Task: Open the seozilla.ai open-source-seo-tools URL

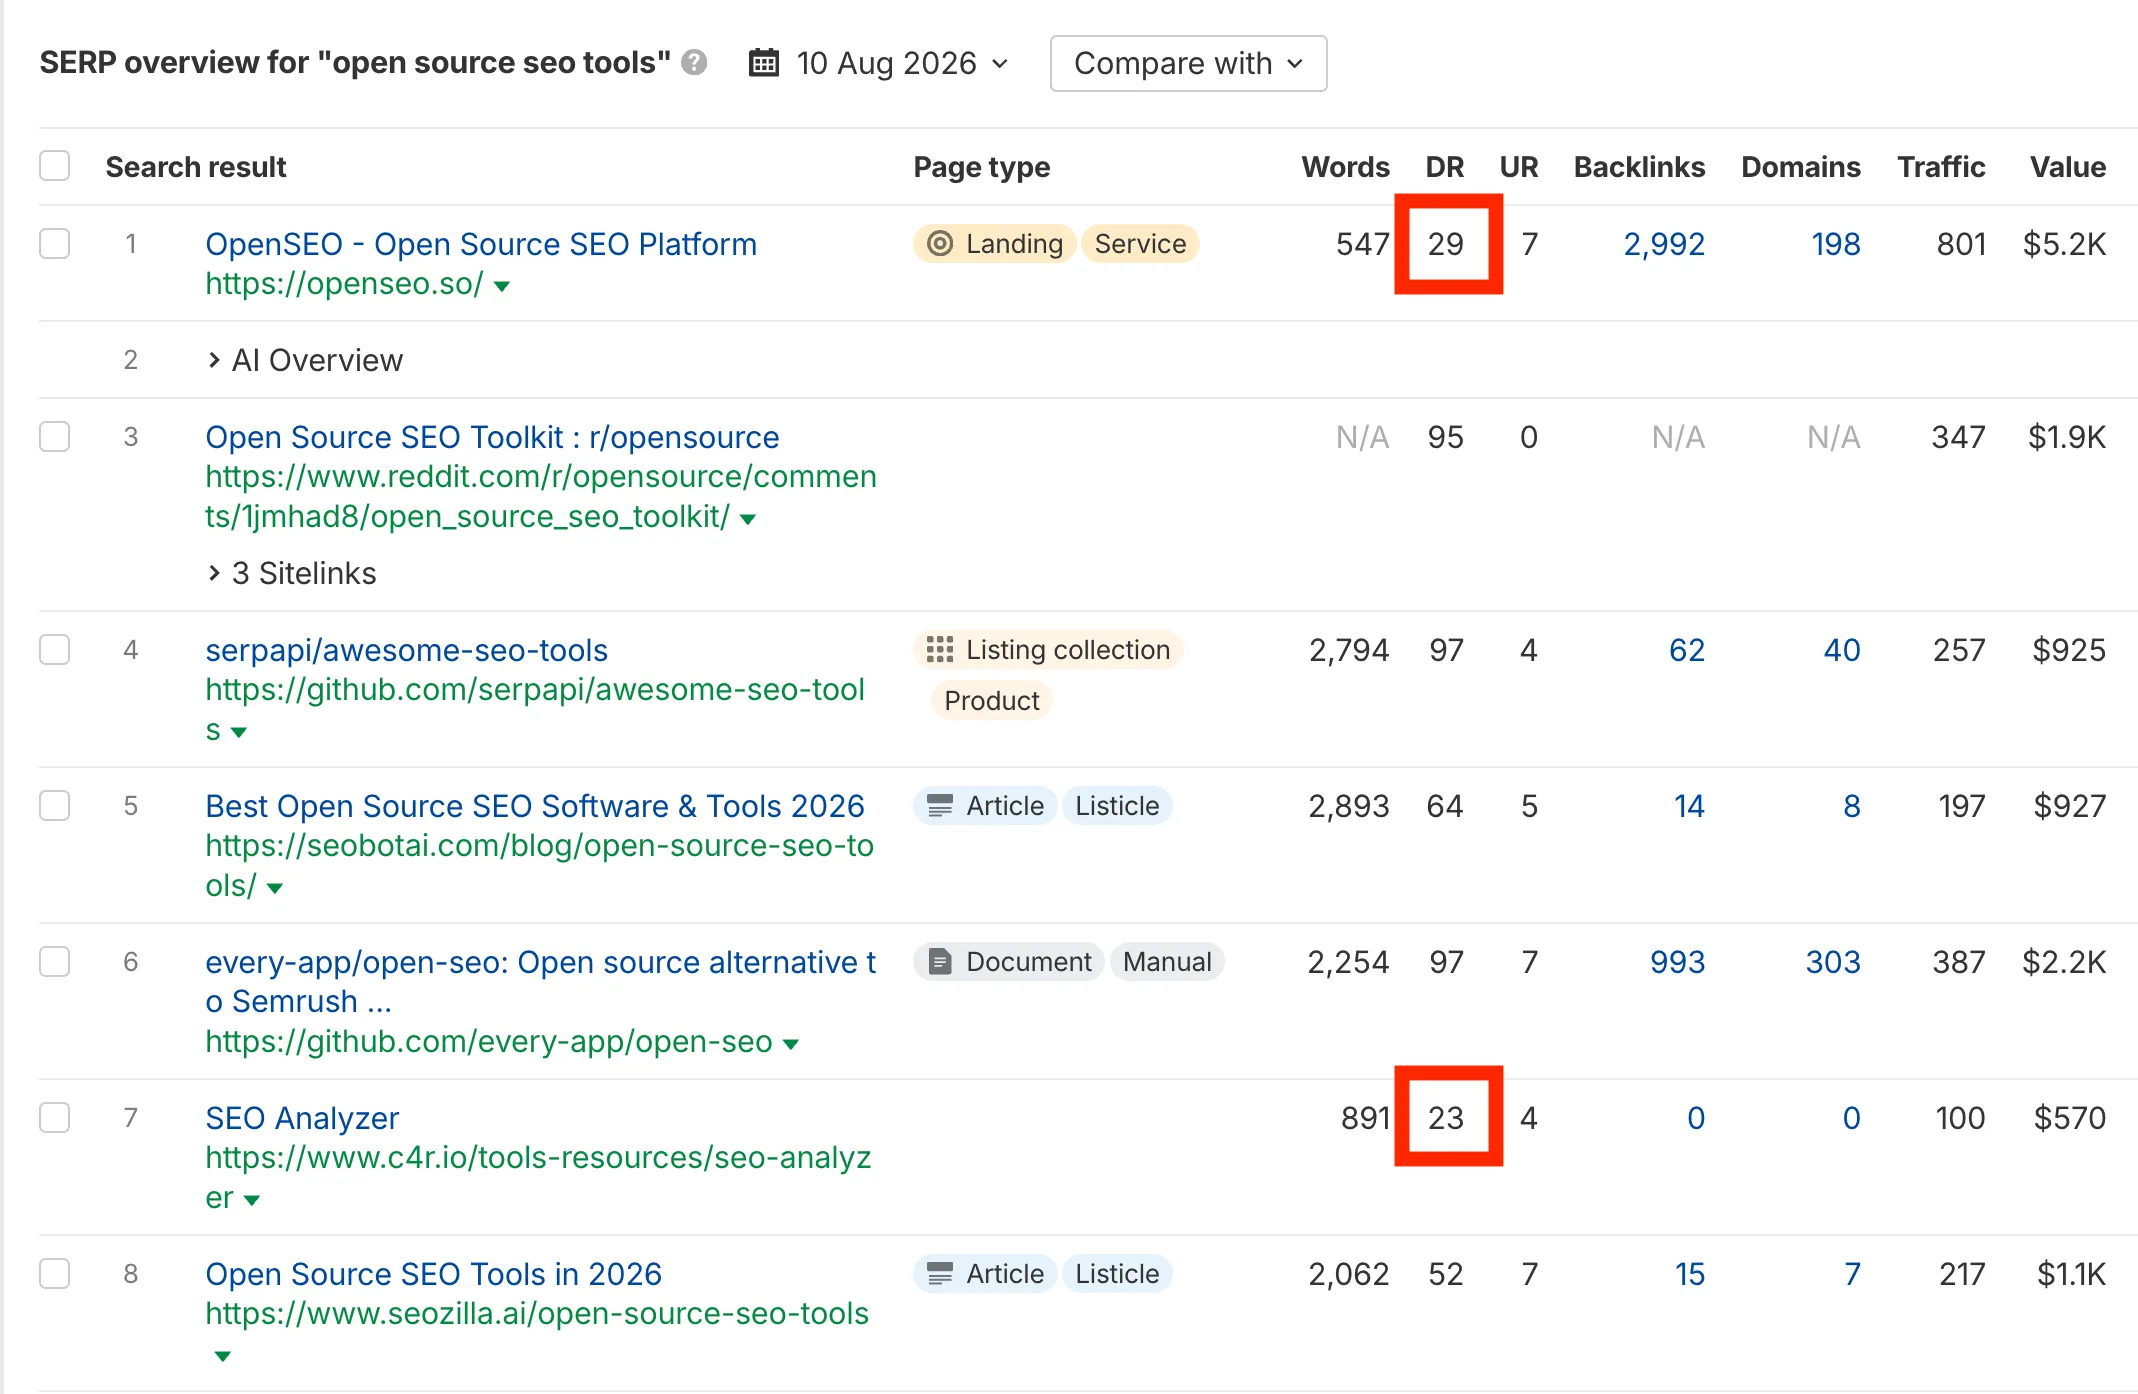Action: click(x=537, y=1314)
